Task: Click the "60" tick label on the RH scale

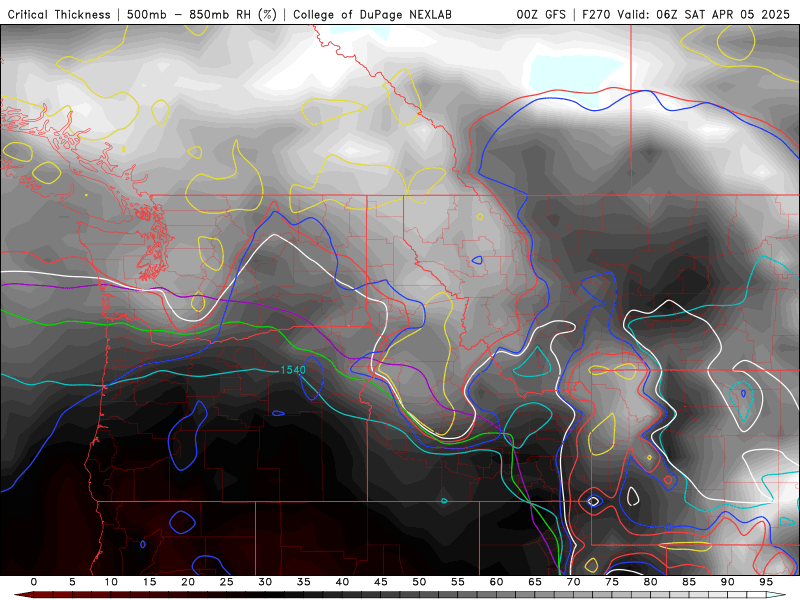Action: [496, 582]
